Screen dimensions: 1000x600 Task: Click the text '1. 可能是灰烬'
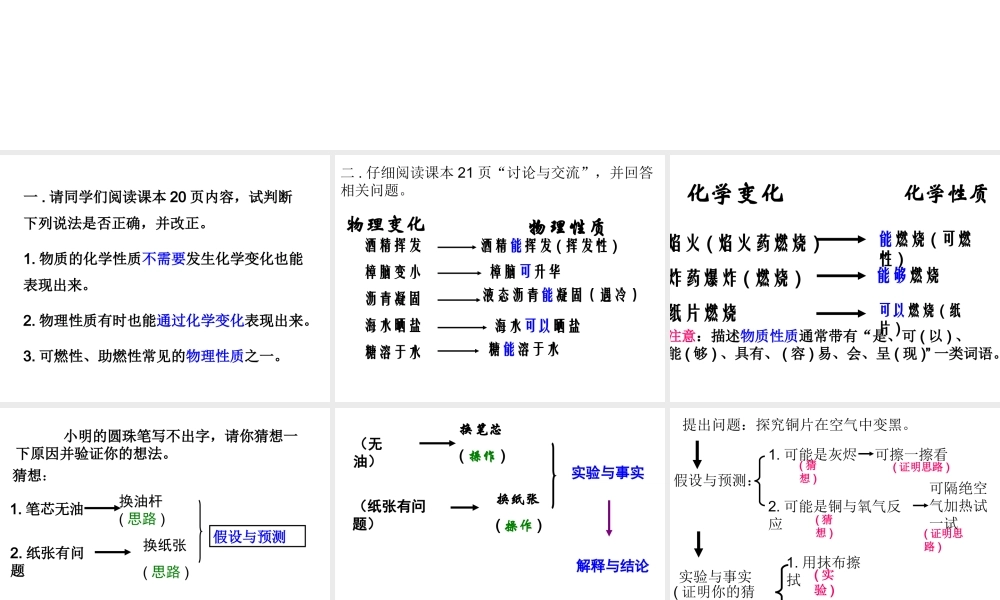812,454
